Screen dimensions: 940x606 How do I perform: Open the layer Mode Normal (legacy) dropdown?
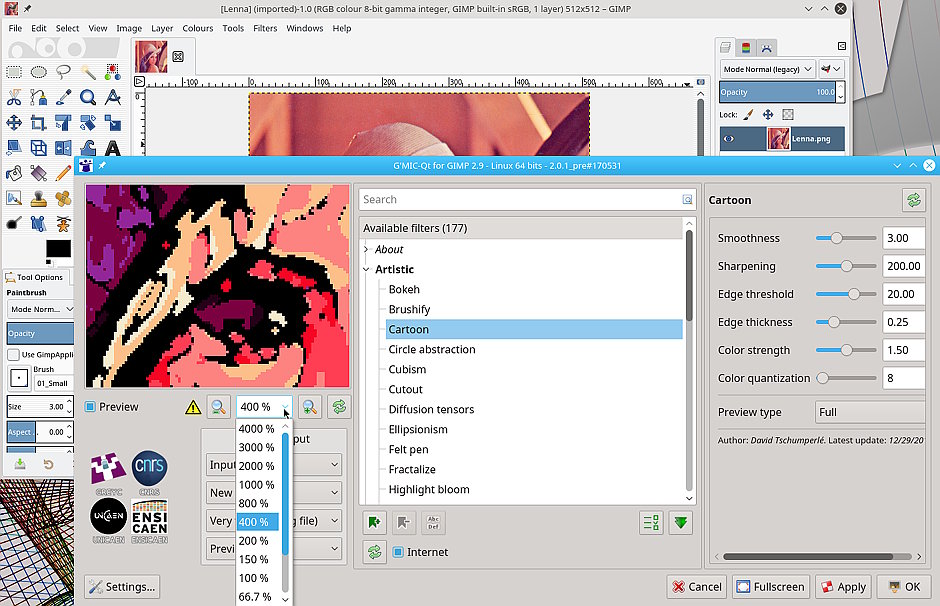point(767,69)
